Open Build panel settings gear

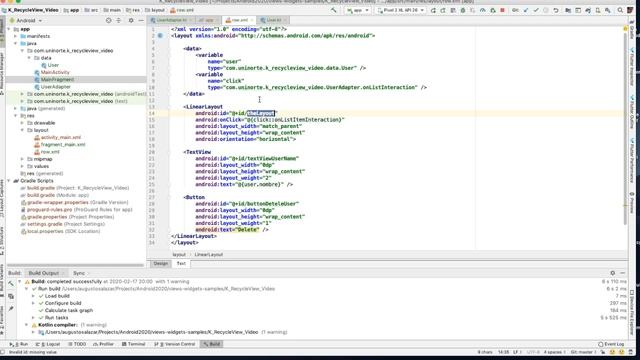point(613,273)
